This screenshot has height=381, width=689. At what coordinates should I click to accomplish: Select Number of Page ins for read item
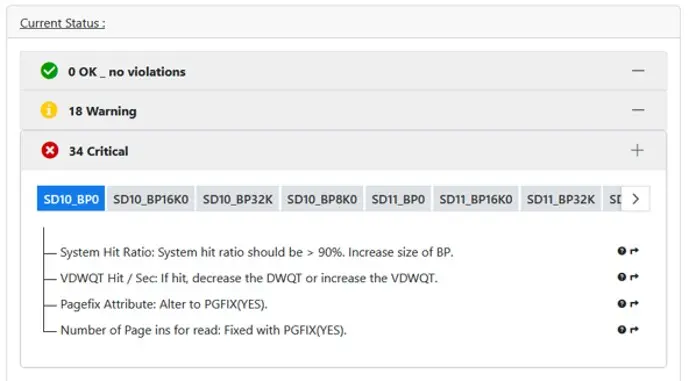tap(203, 330)
